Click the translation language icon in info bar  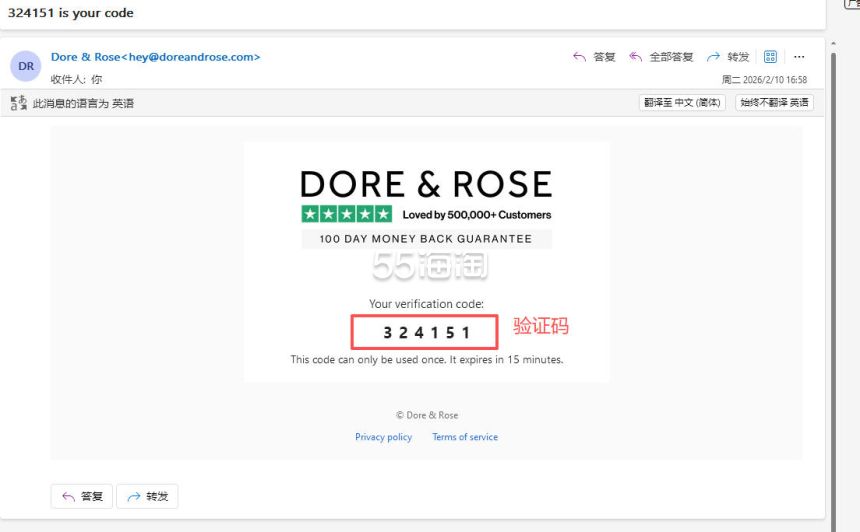tap(18, 103)
